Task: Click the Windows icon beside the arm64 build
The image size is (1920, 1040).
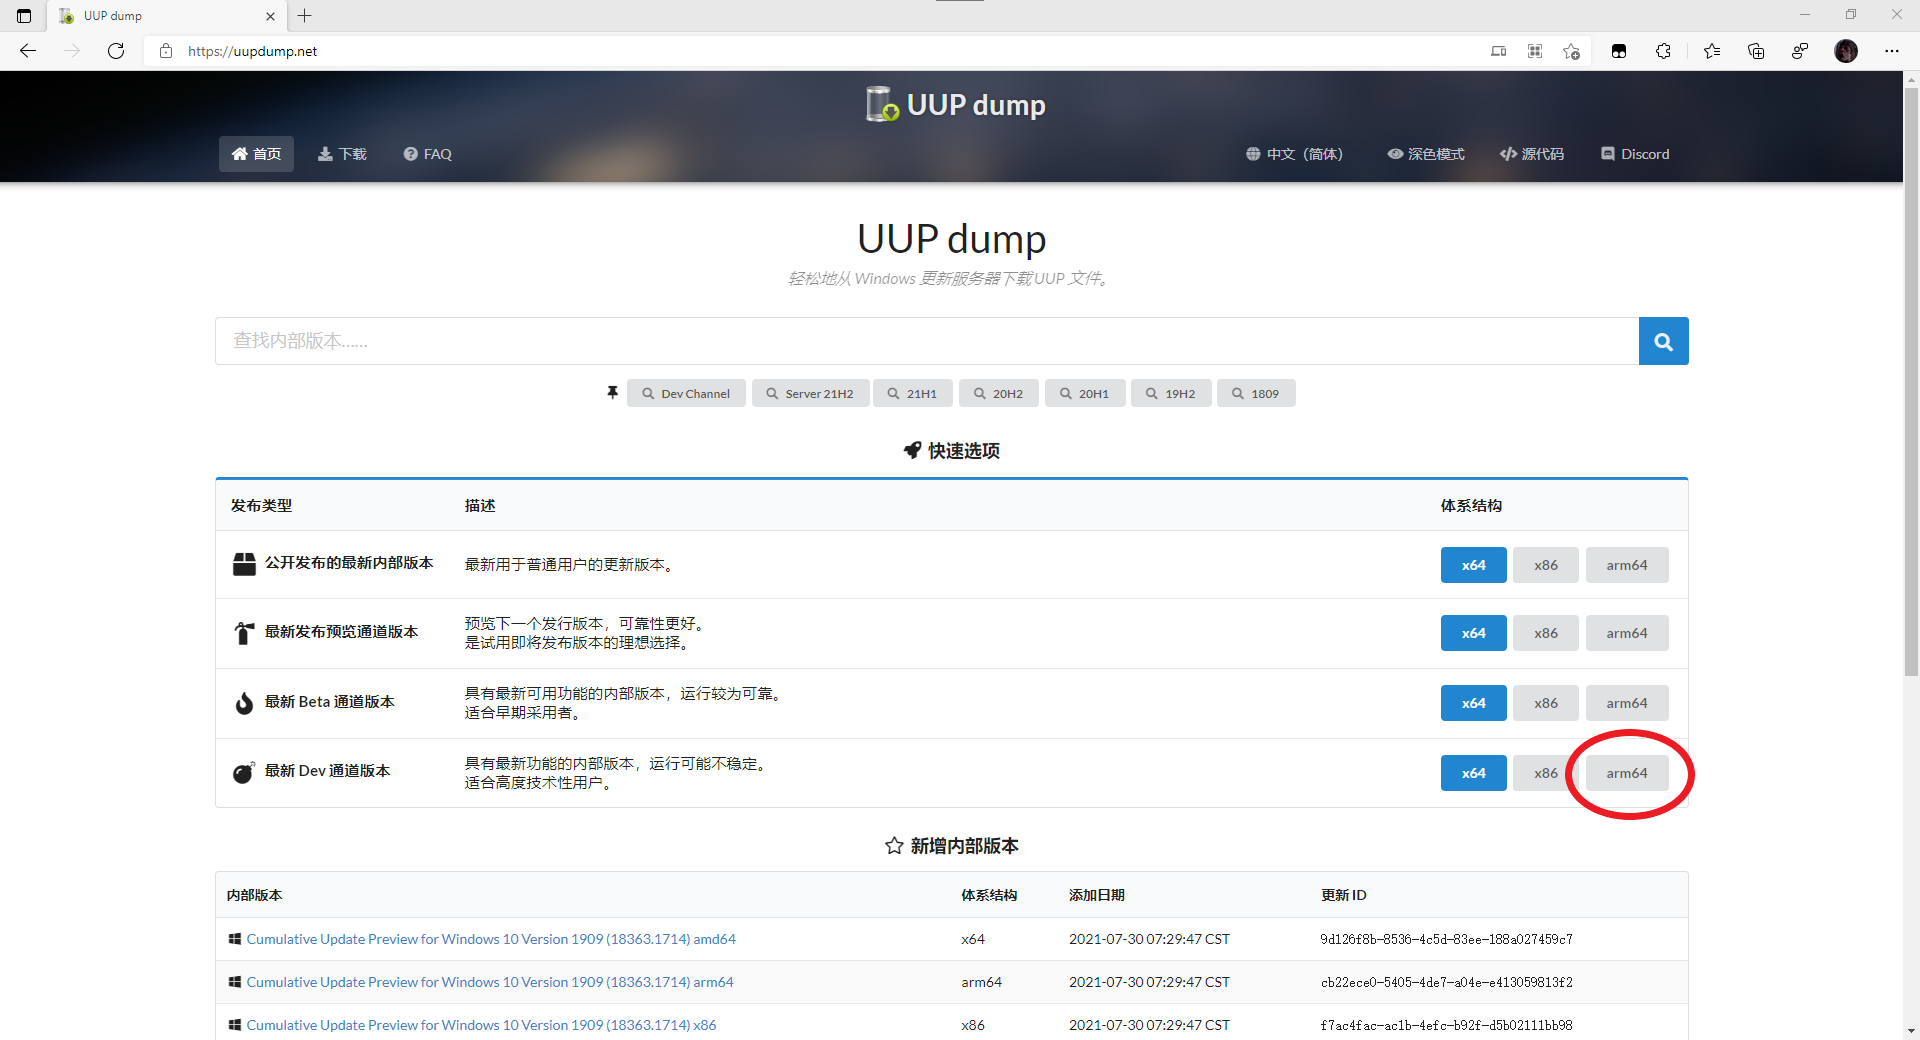Action: pos(234,982)
